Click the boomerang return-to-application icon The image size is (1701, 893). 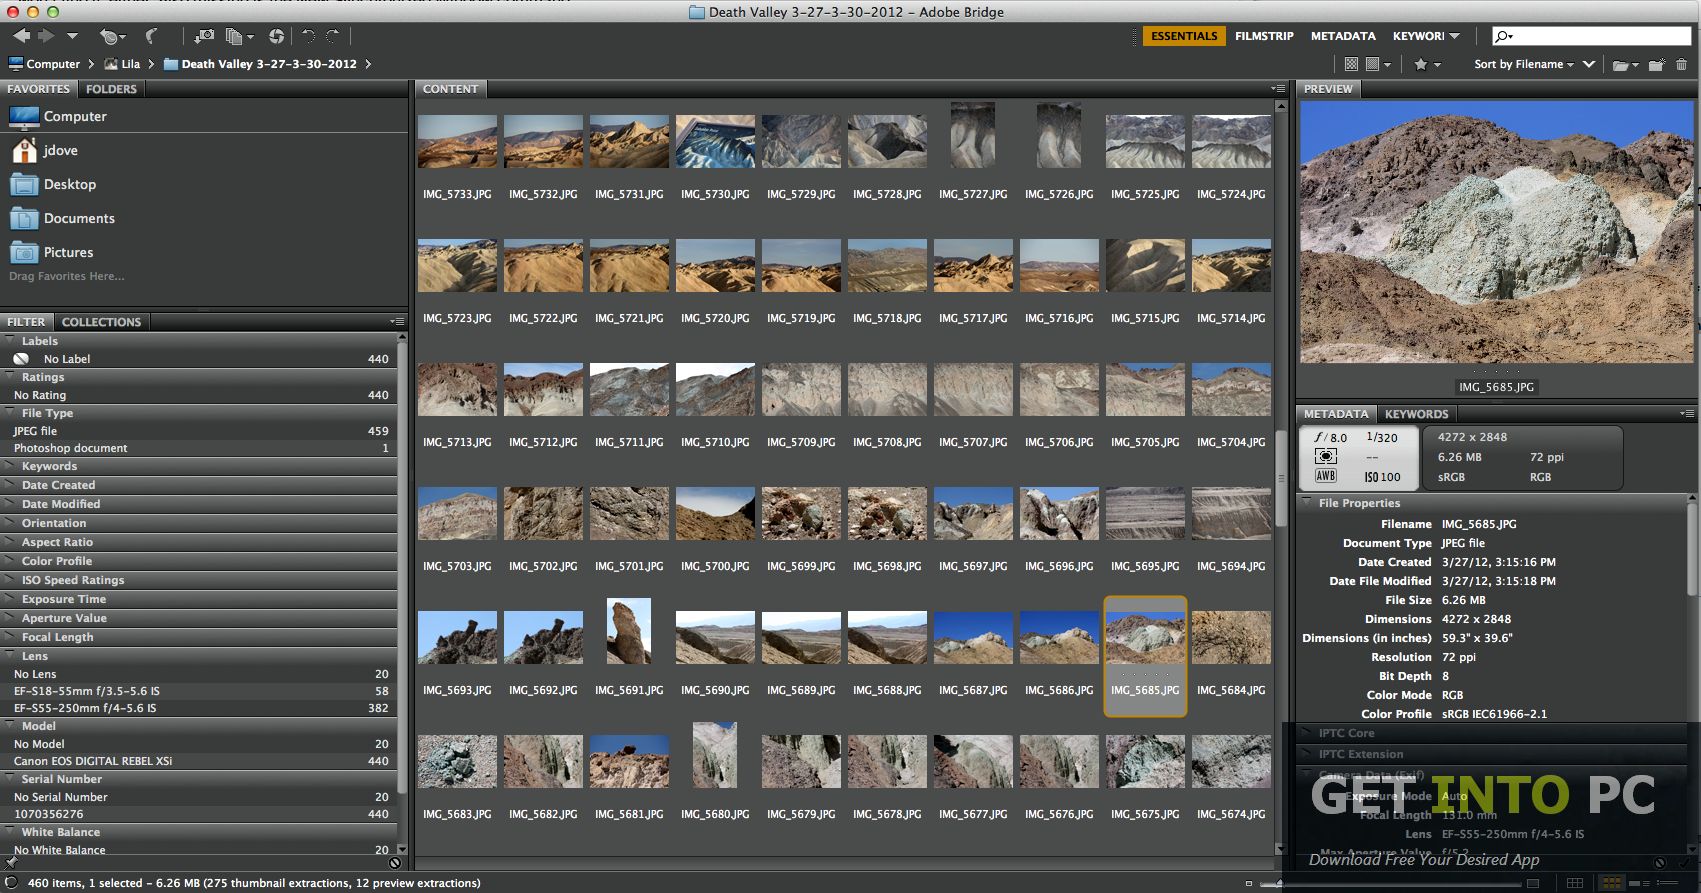(x=151, y=36)
